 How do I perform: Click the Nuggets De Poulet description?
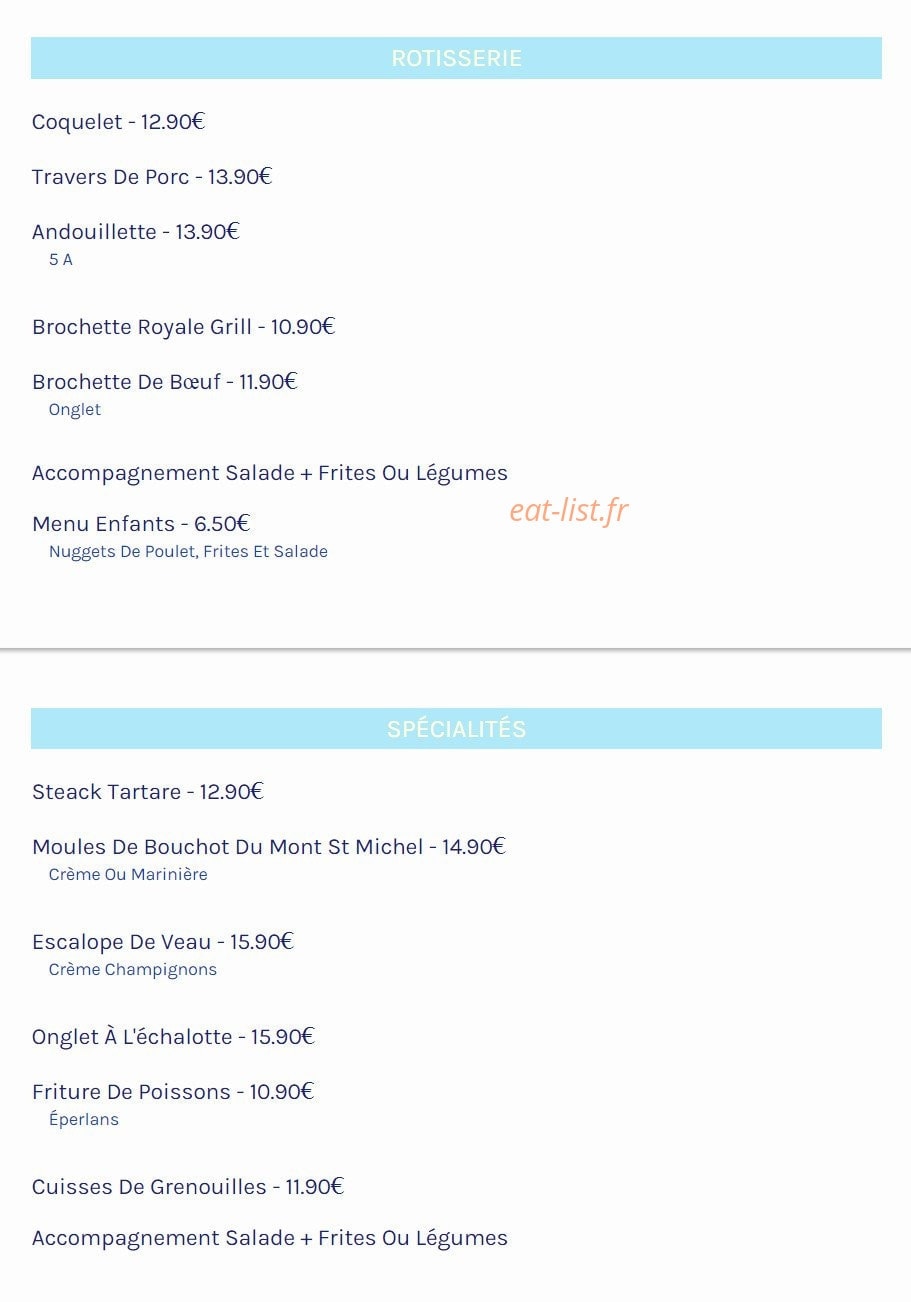point(188,552)
